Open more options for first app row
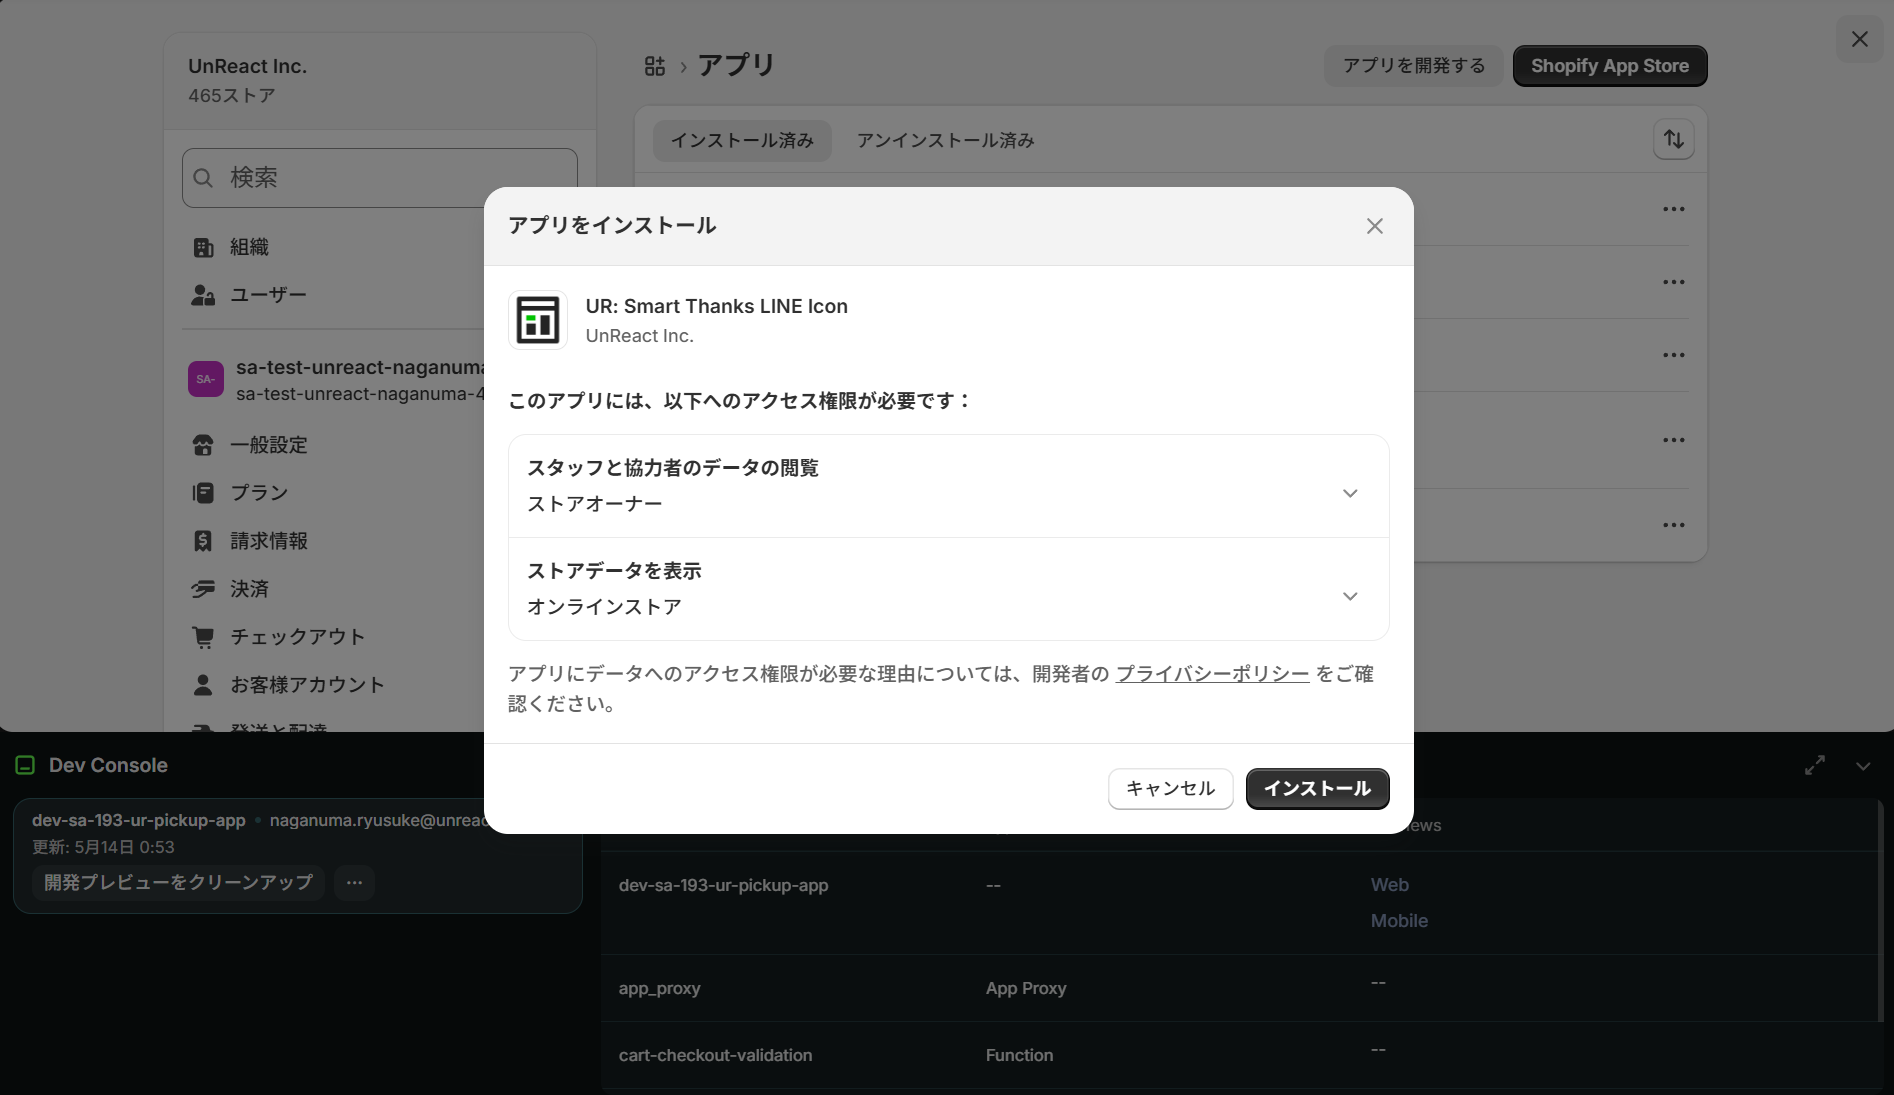This screenshot has width=1894, height=1095. click(x=1674, y=209)
